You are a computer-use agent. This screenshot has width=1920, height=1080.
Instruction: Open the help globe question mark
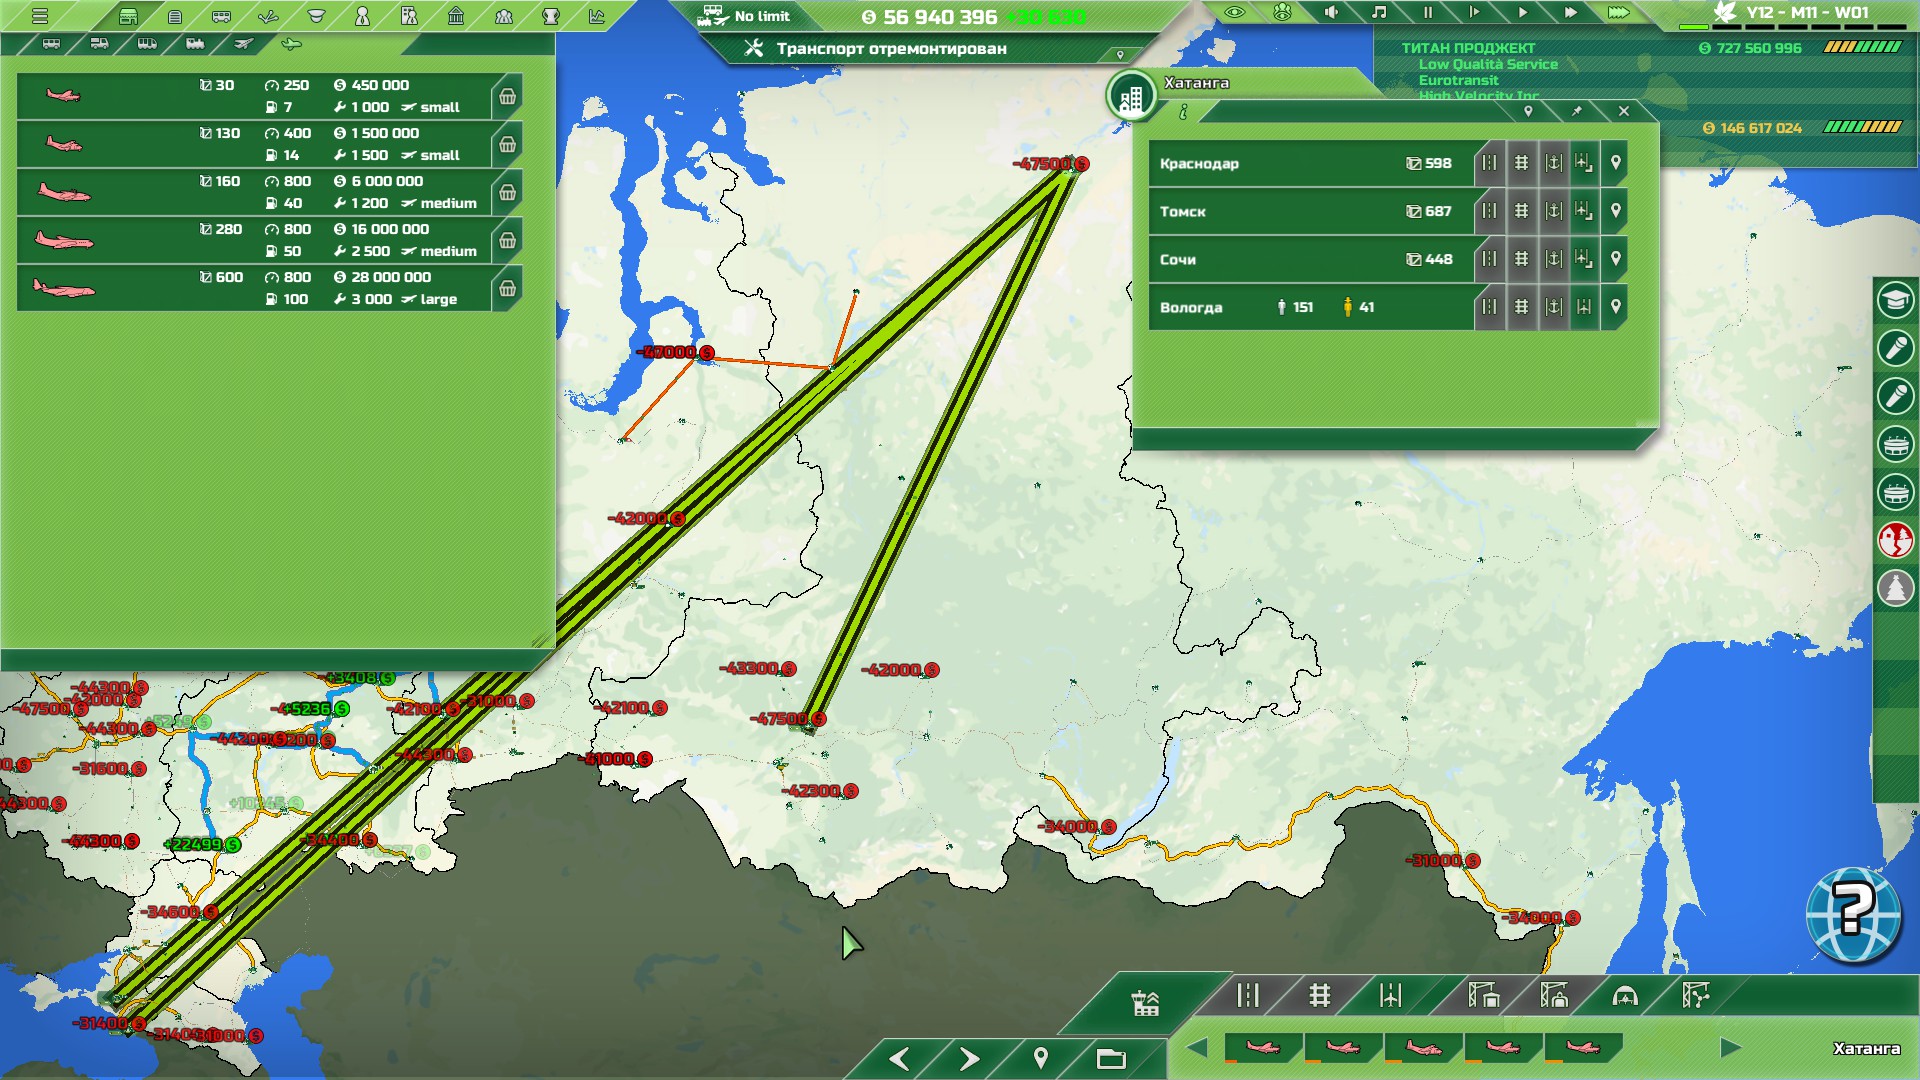1852,915
